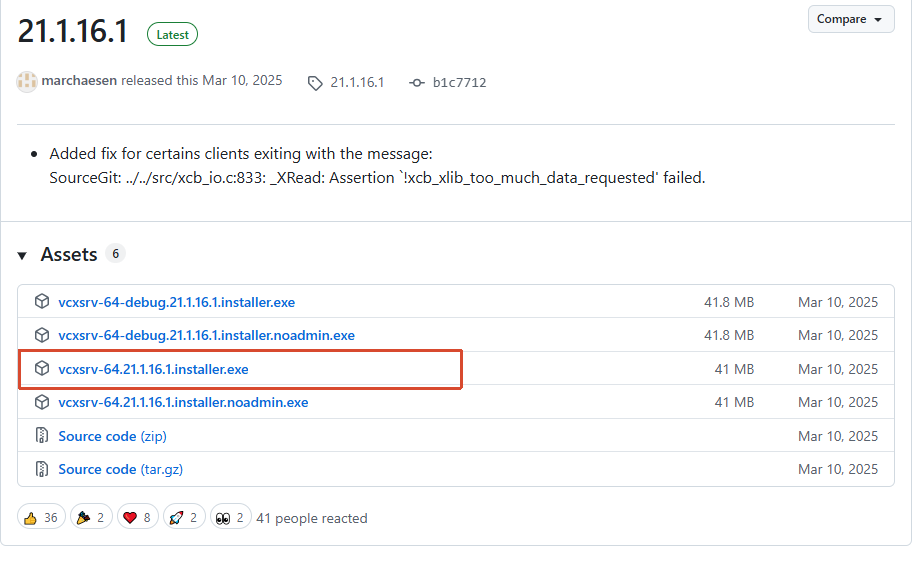
Task: Click the Mar 10, 2025 date of Source code (zip)
Action: pos(838,436)
